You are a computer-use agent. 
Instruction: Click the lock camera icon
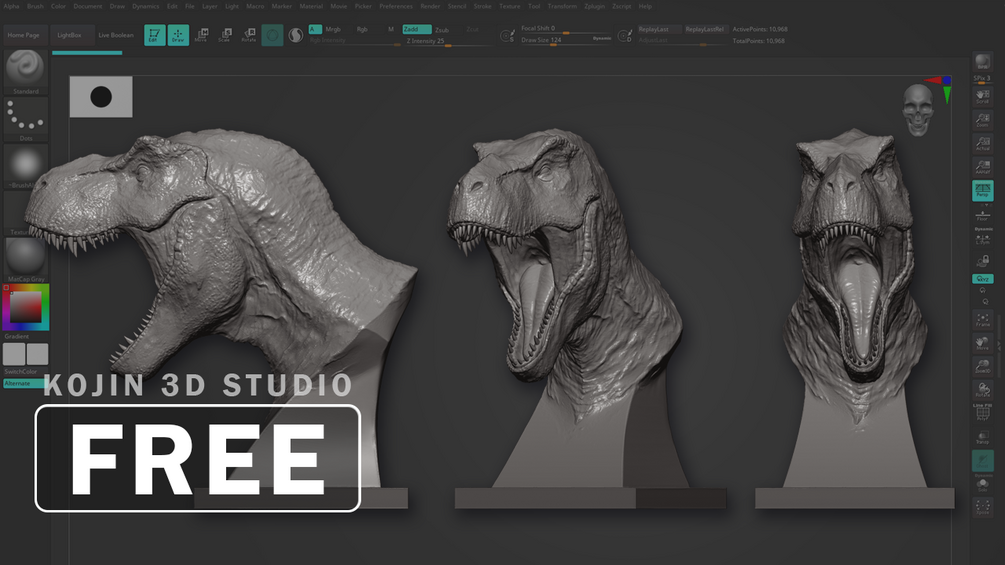coord(982,261)
